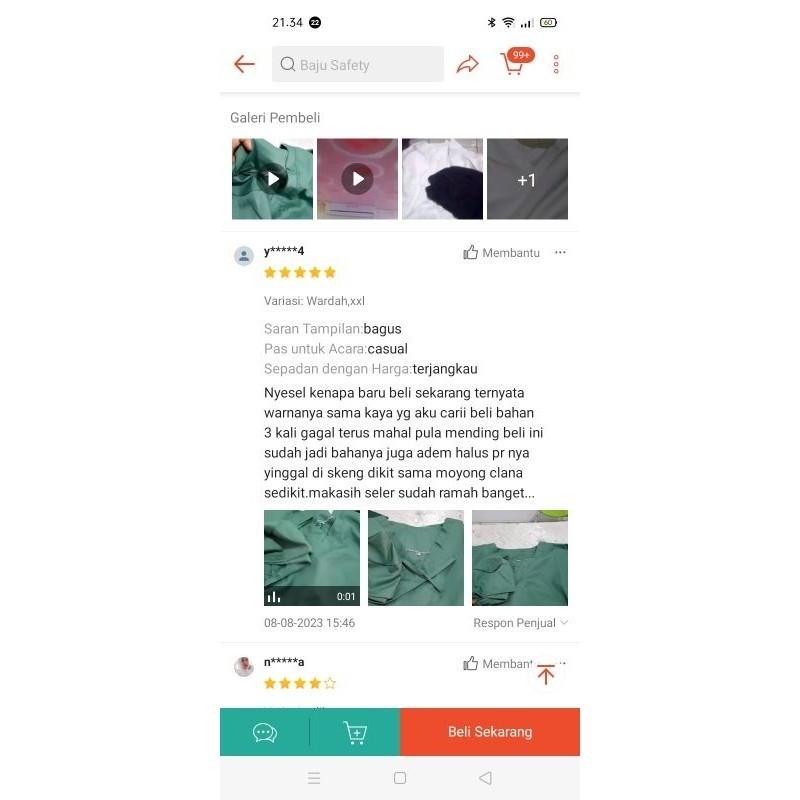Play the second pink gallery video
Viewport: 800px width, 800px height.
click(x=357, y=179)
